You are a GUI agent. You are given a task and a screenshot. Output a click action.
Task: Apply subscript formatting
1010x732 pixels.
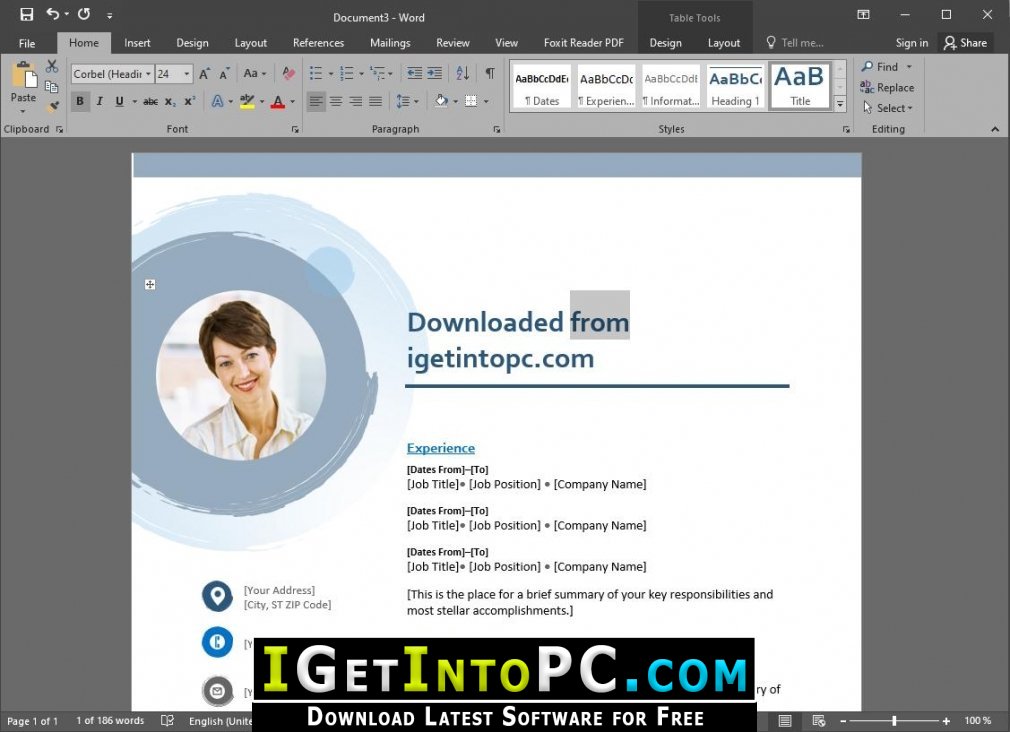point(169,101)
